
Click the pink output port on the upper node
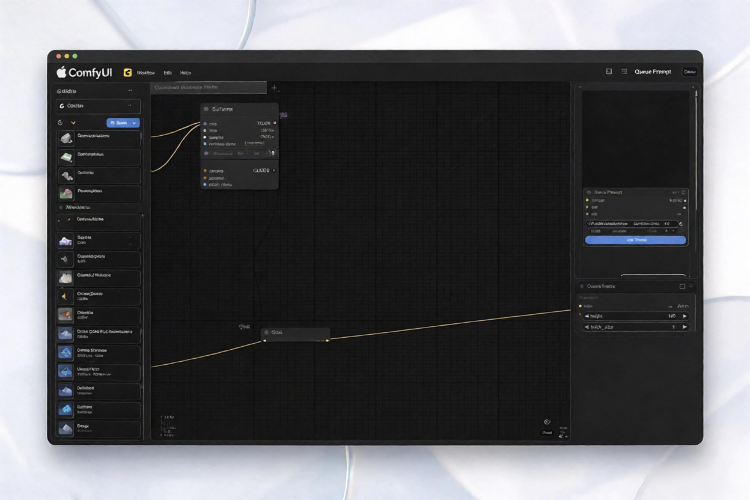pyautogui.click(x=275, y=123)
